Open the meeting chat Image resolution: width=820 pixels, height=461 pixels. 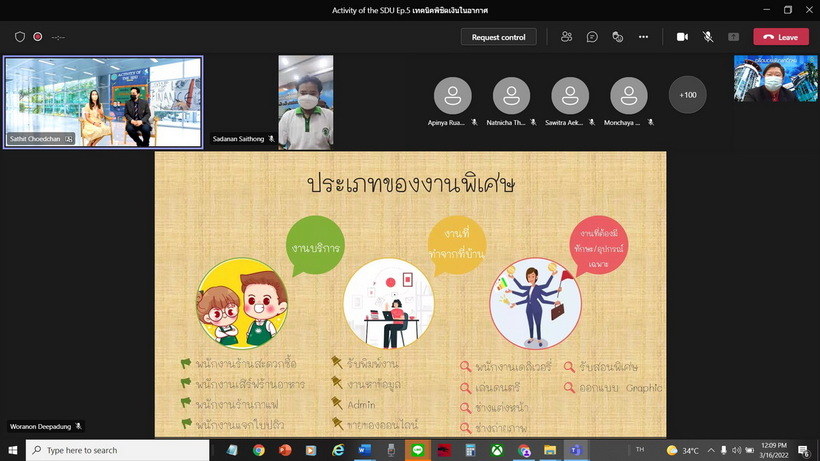[x=592, y=37]
